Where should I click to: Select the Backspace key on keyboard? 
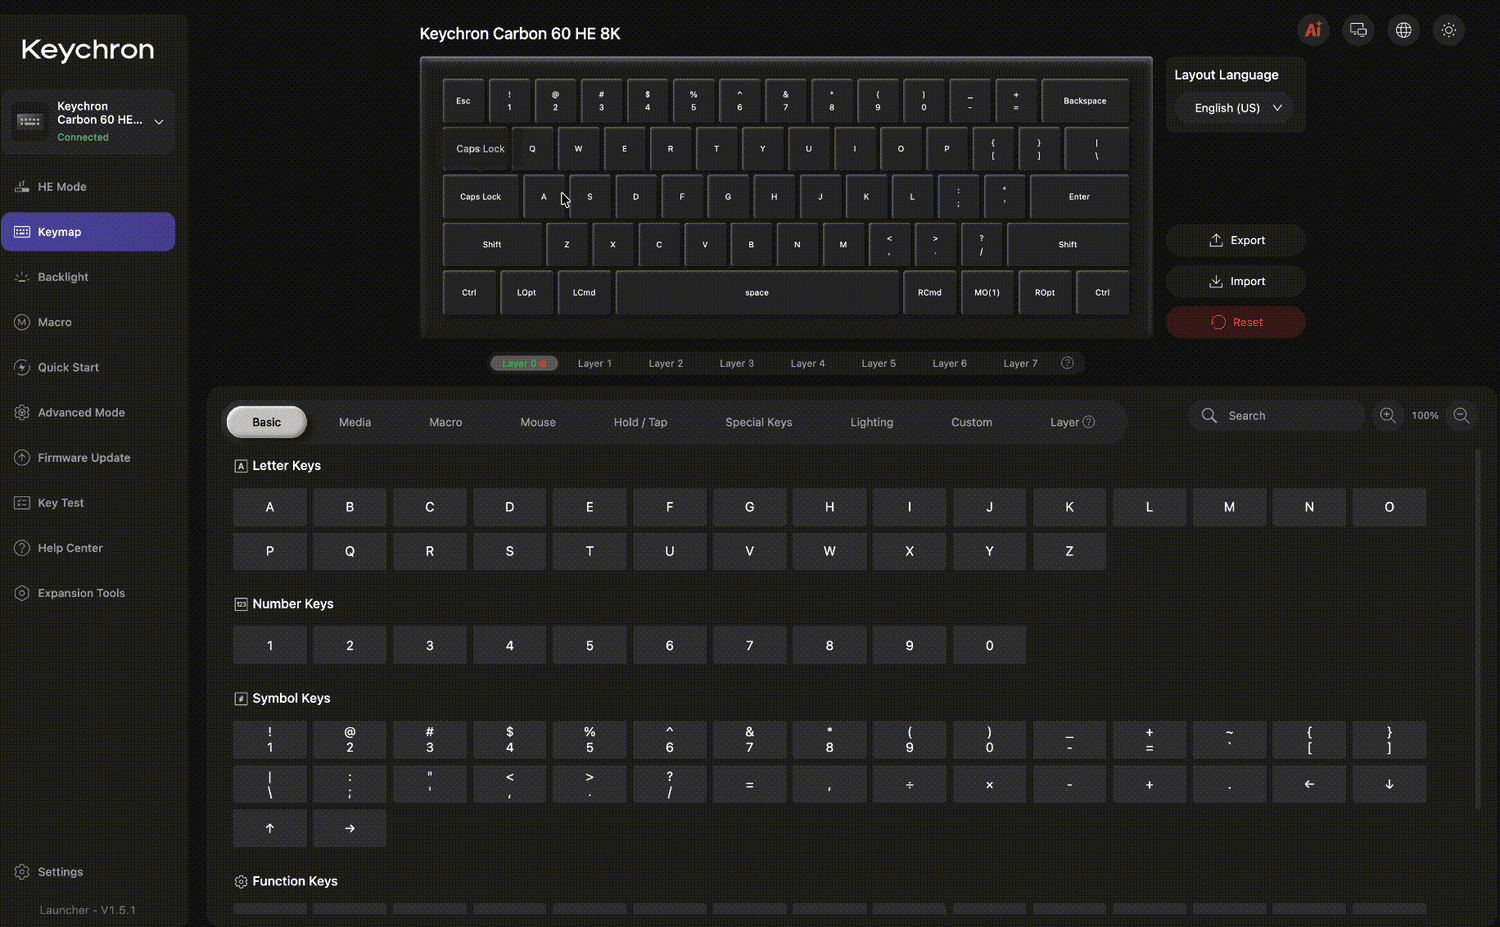pyautogui.click(x=1085, y=101)
